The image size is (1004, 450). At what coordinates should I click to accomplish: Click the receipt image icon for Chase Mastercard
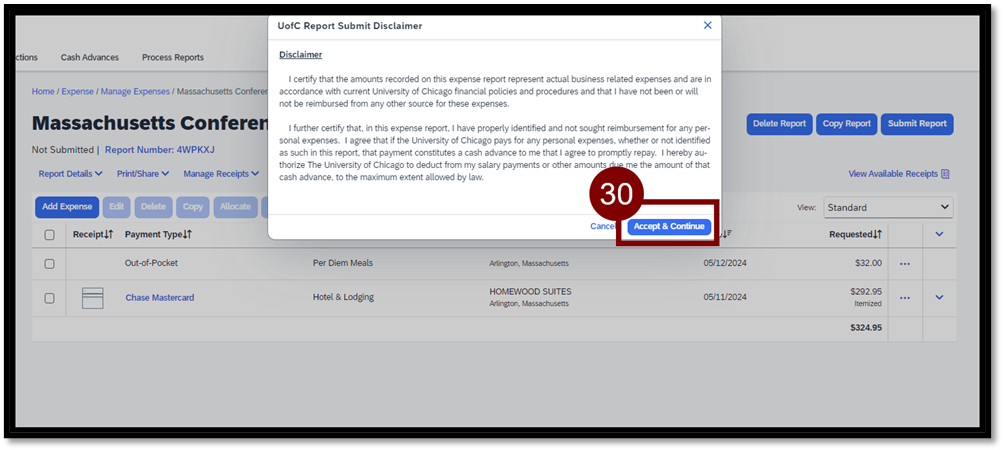coord(92,298)
